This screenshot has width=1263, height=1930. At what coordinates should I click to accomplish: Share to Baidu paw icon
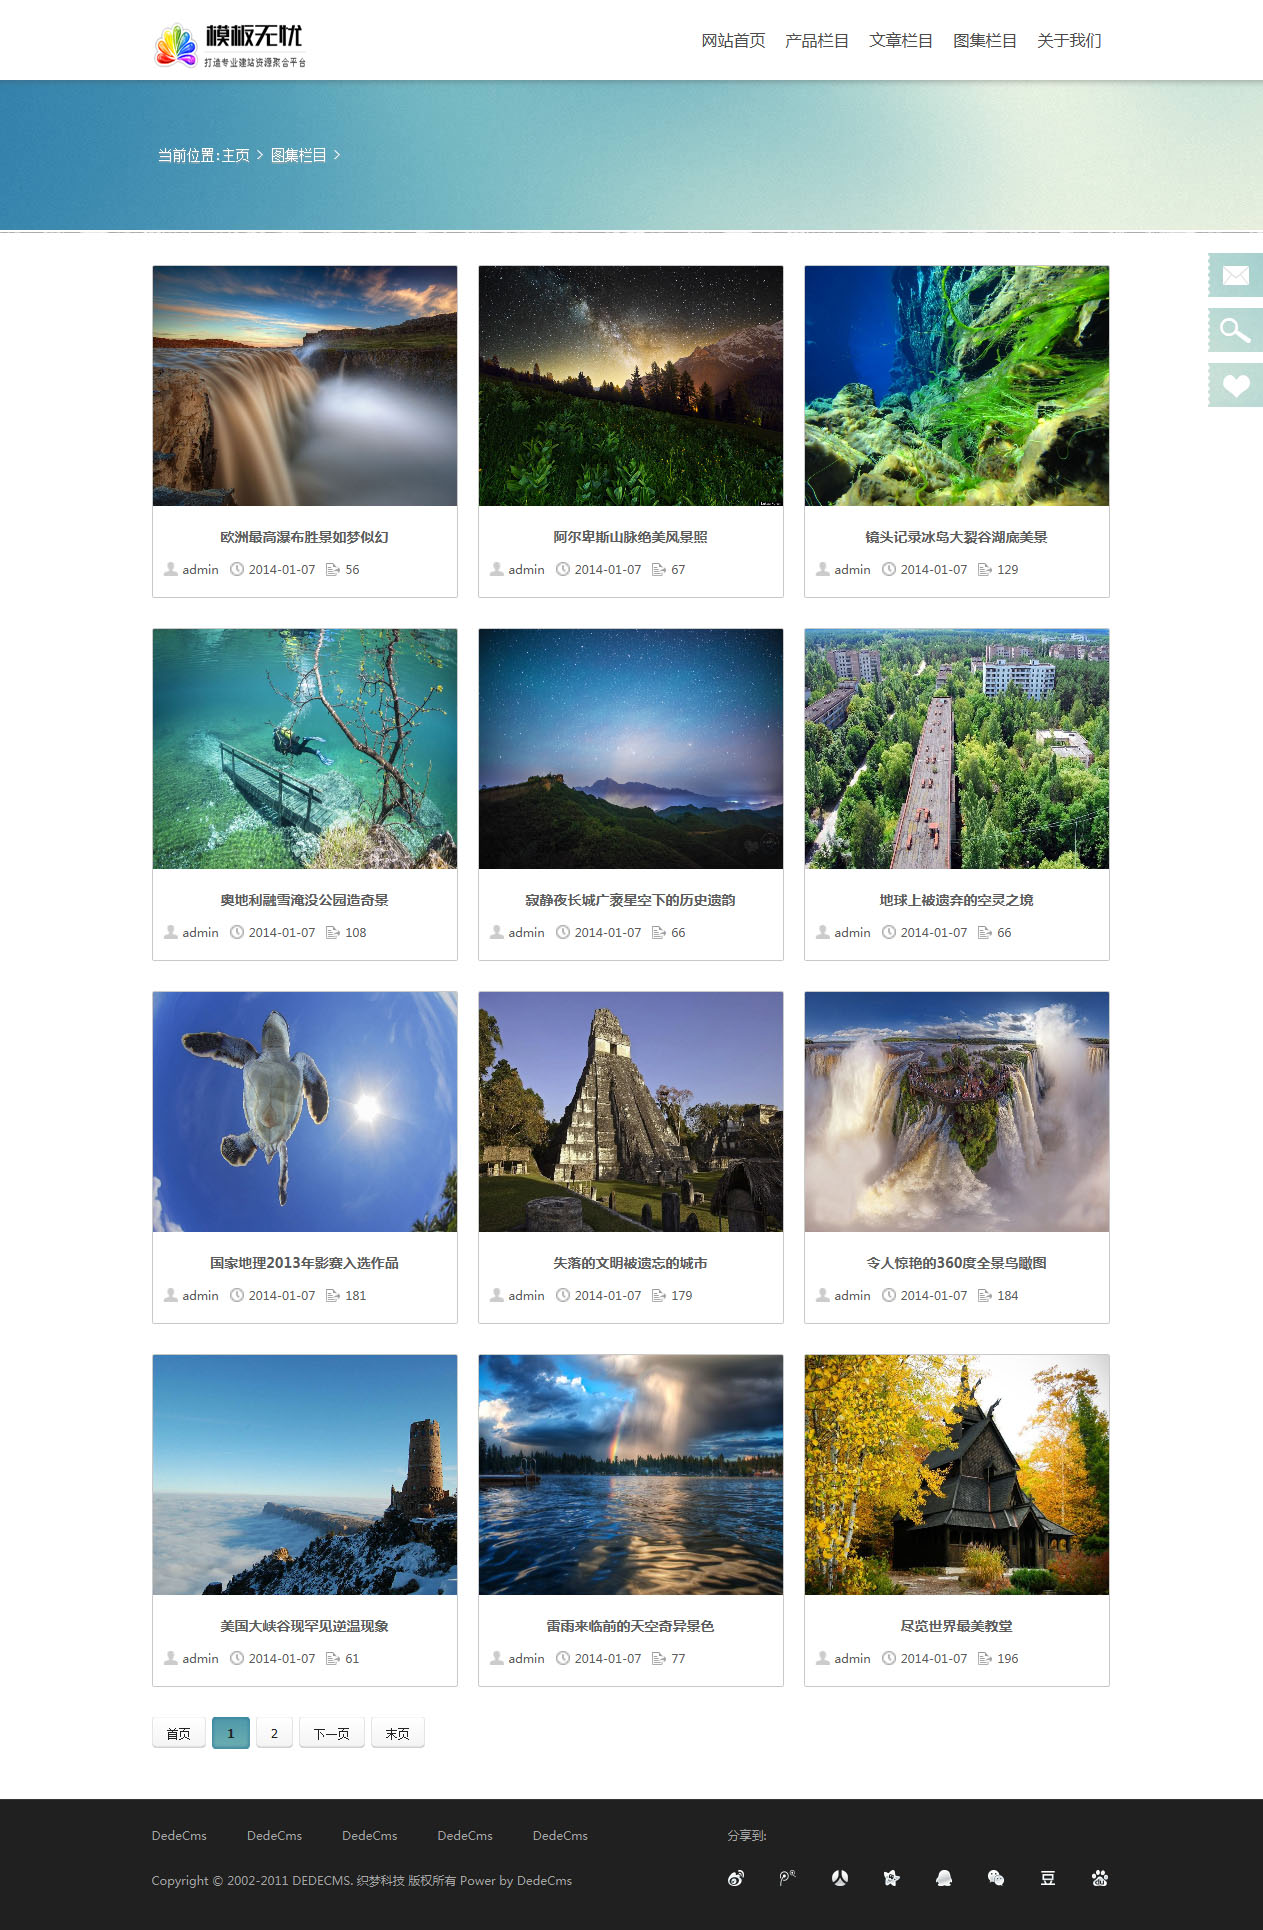point(1100,1878)
